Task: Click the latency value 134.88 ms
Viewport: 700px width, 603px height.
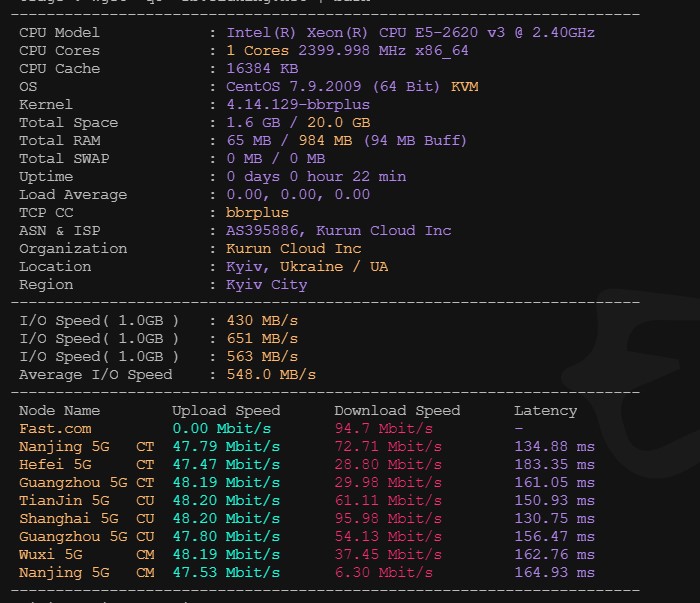Action: tap(554, 447)
